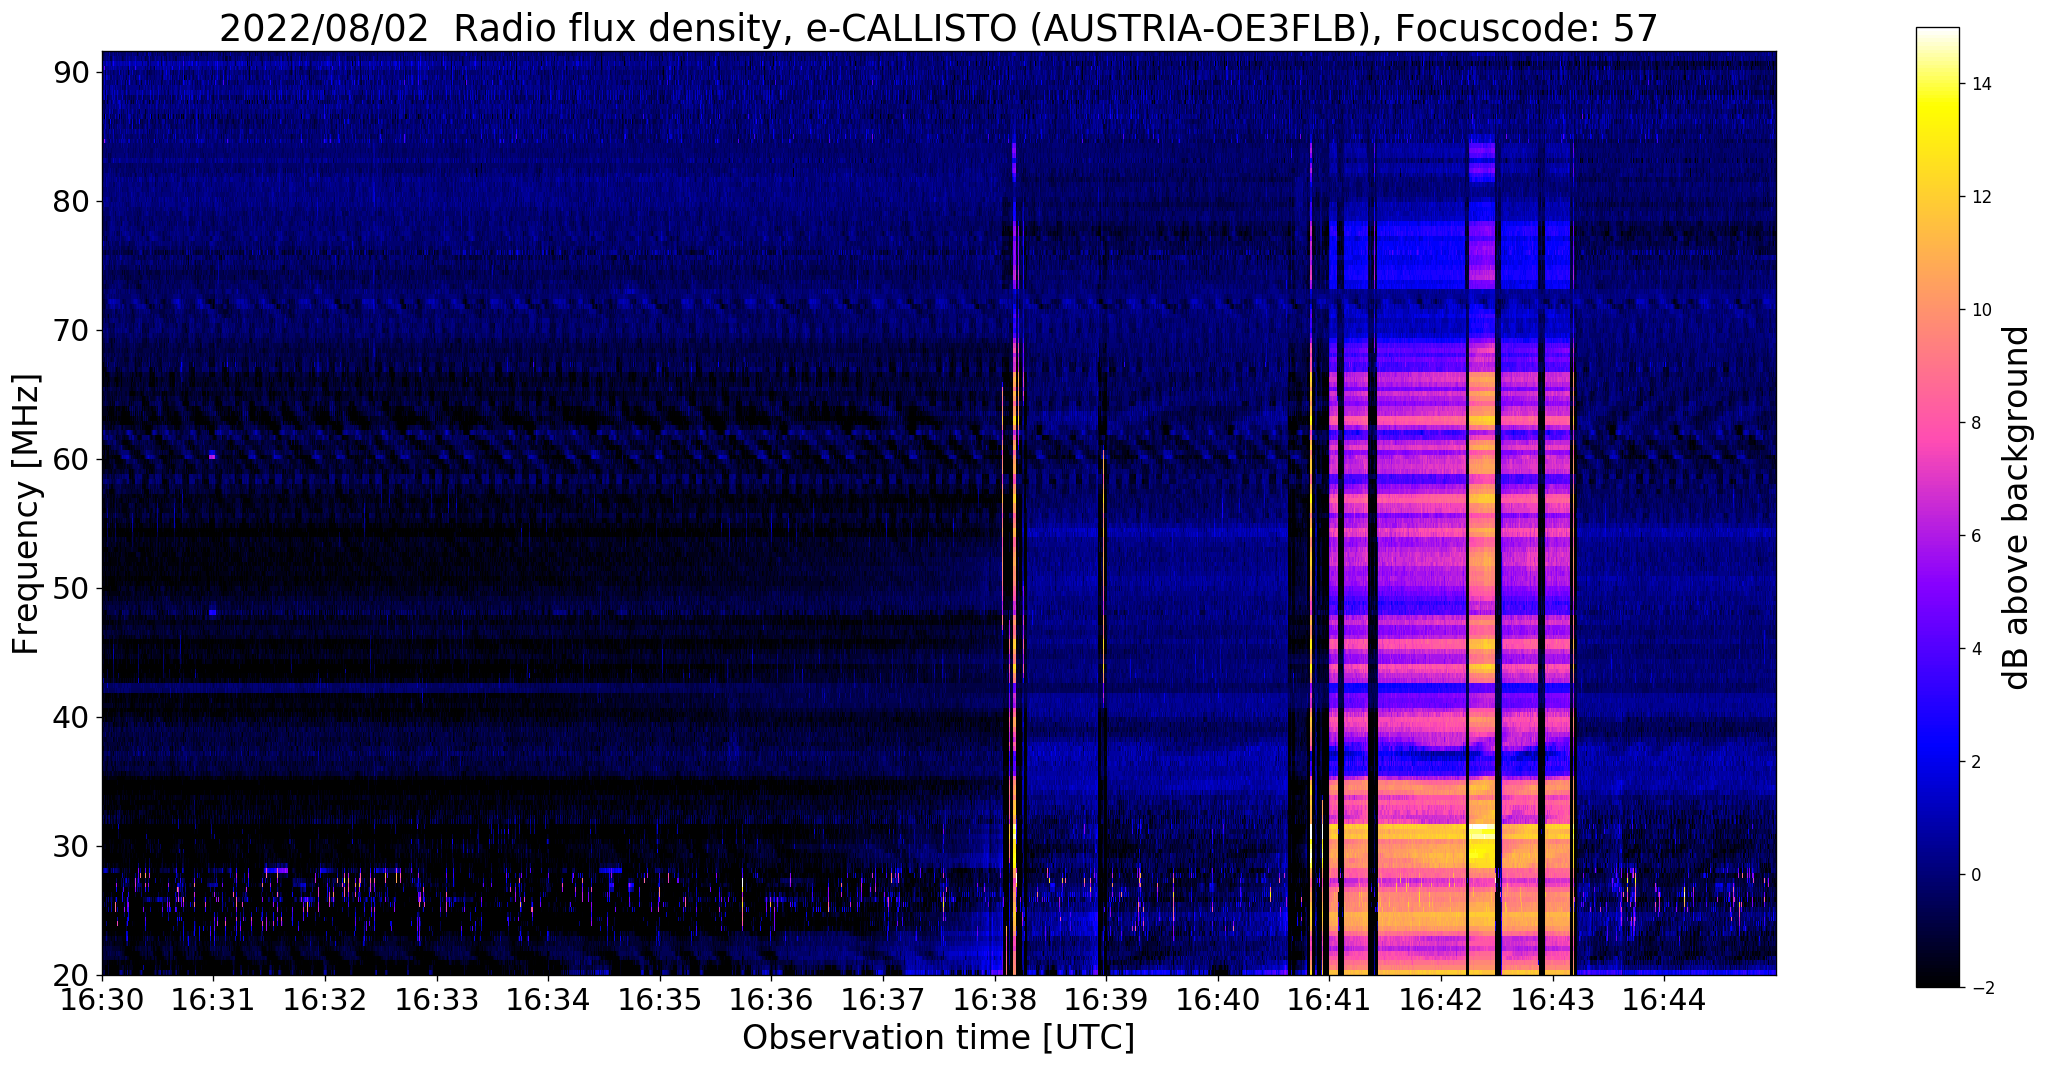Click the 30 frequency tick label
This screenshot has width=2047, height=1067.
tap(72, 847)
